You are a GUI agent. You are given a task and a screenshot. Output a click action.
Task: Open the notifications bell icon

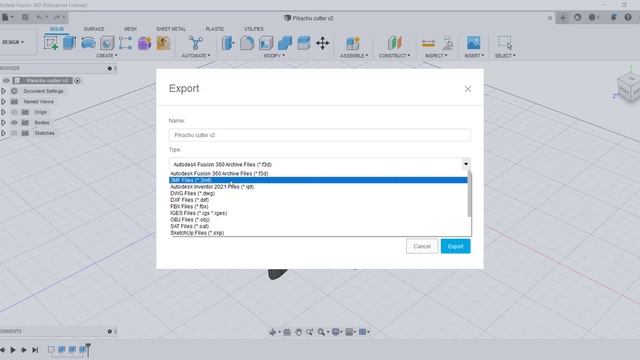(x=613, y=18)
